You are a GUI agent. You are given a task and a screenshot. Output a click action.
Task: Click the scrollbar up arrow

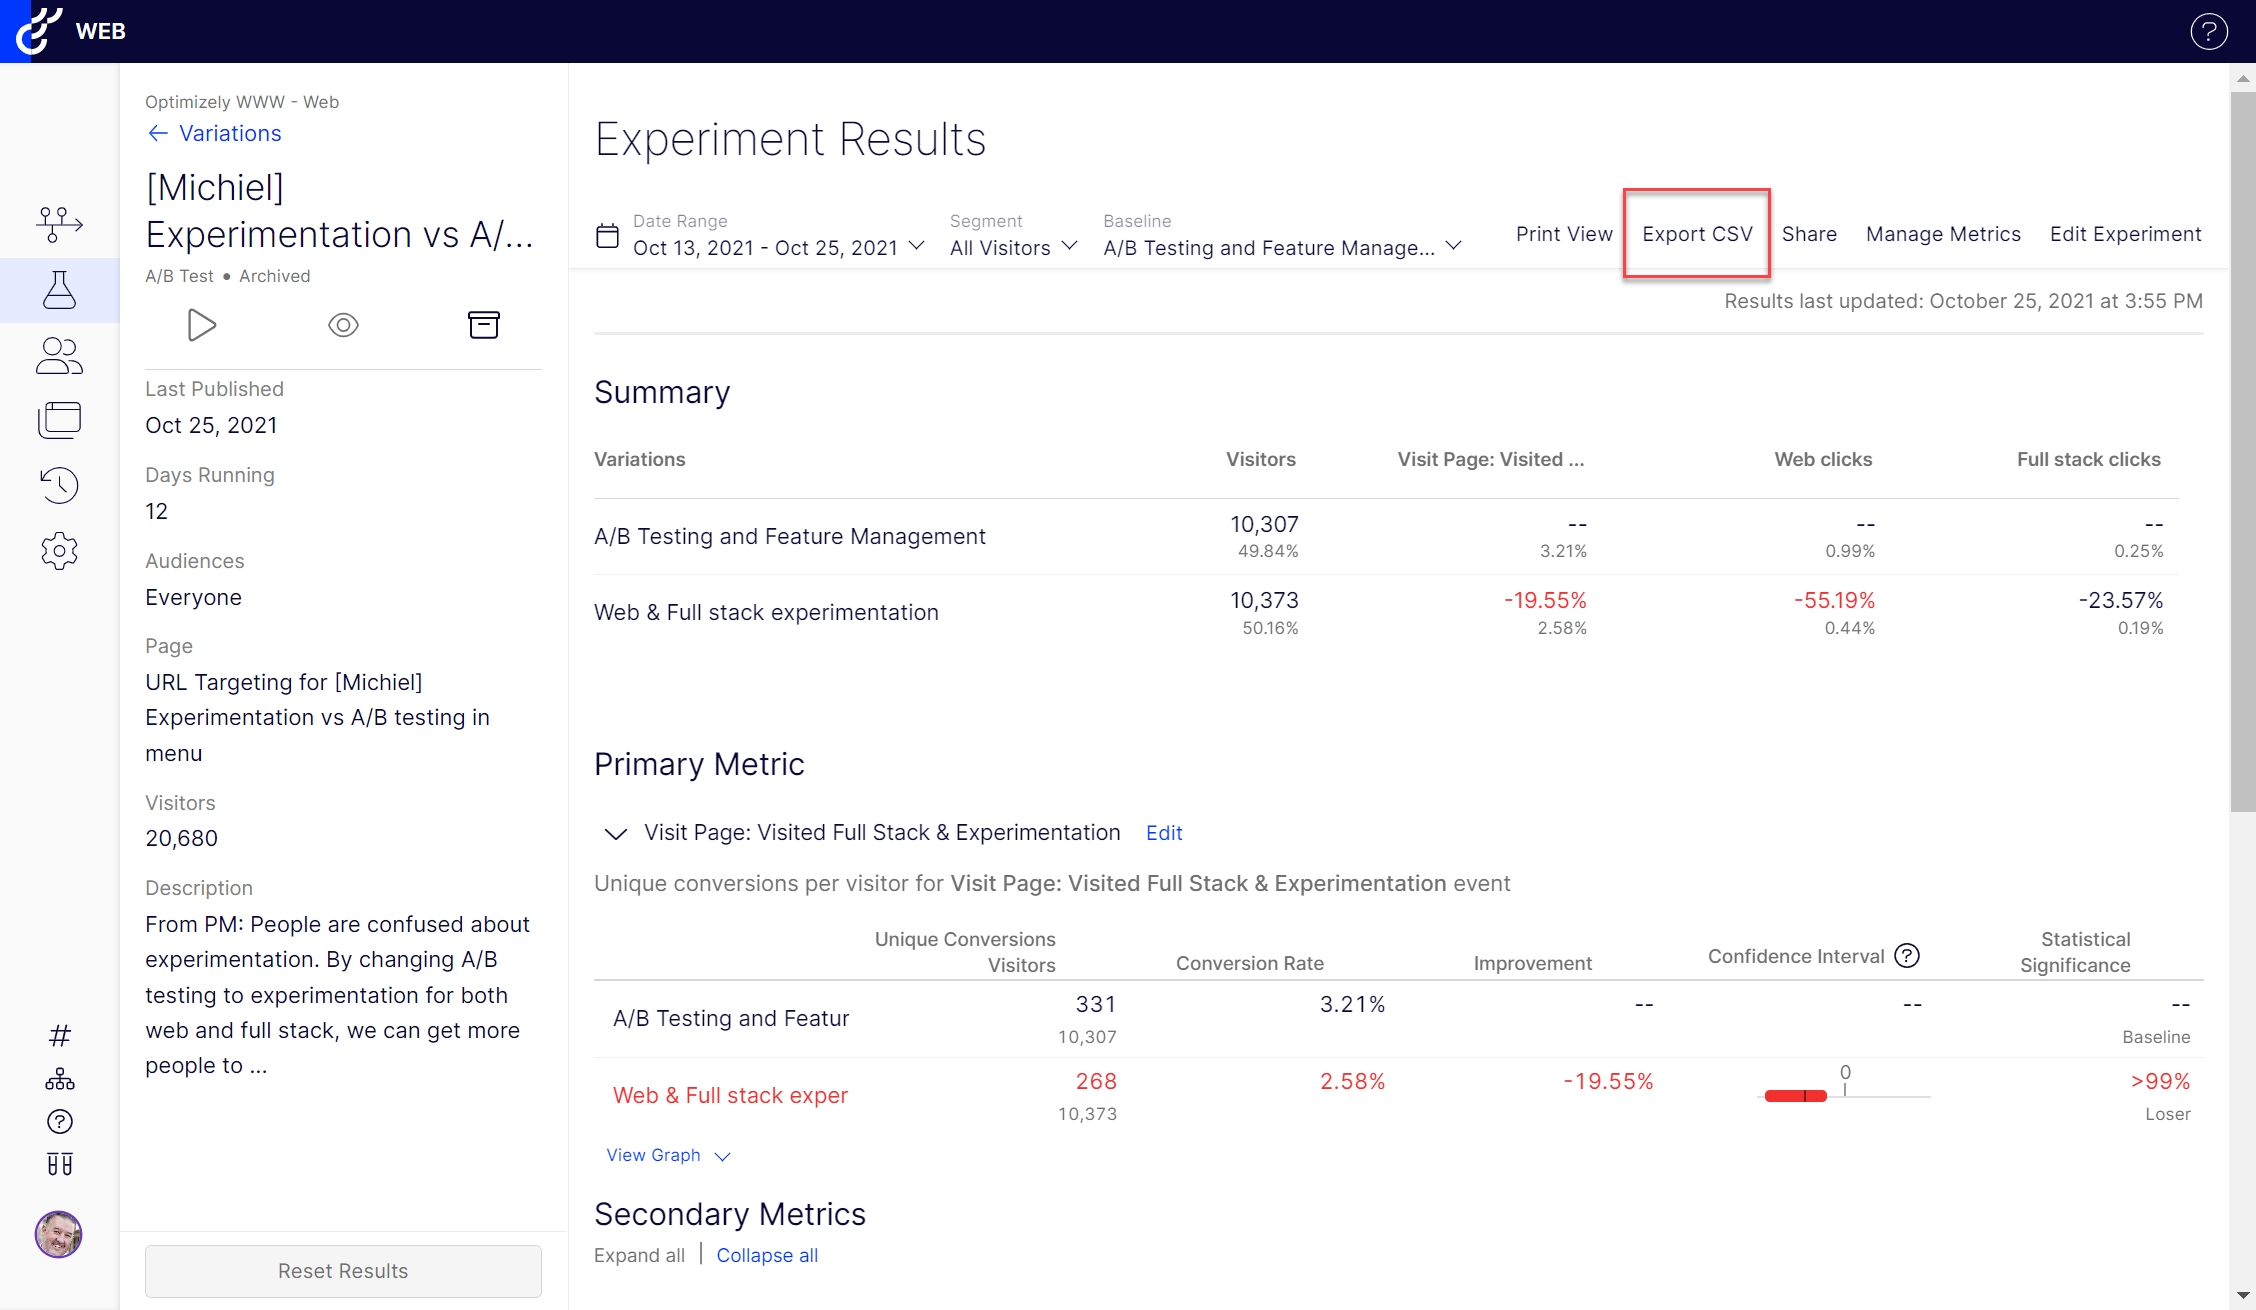coord(2243,77)
